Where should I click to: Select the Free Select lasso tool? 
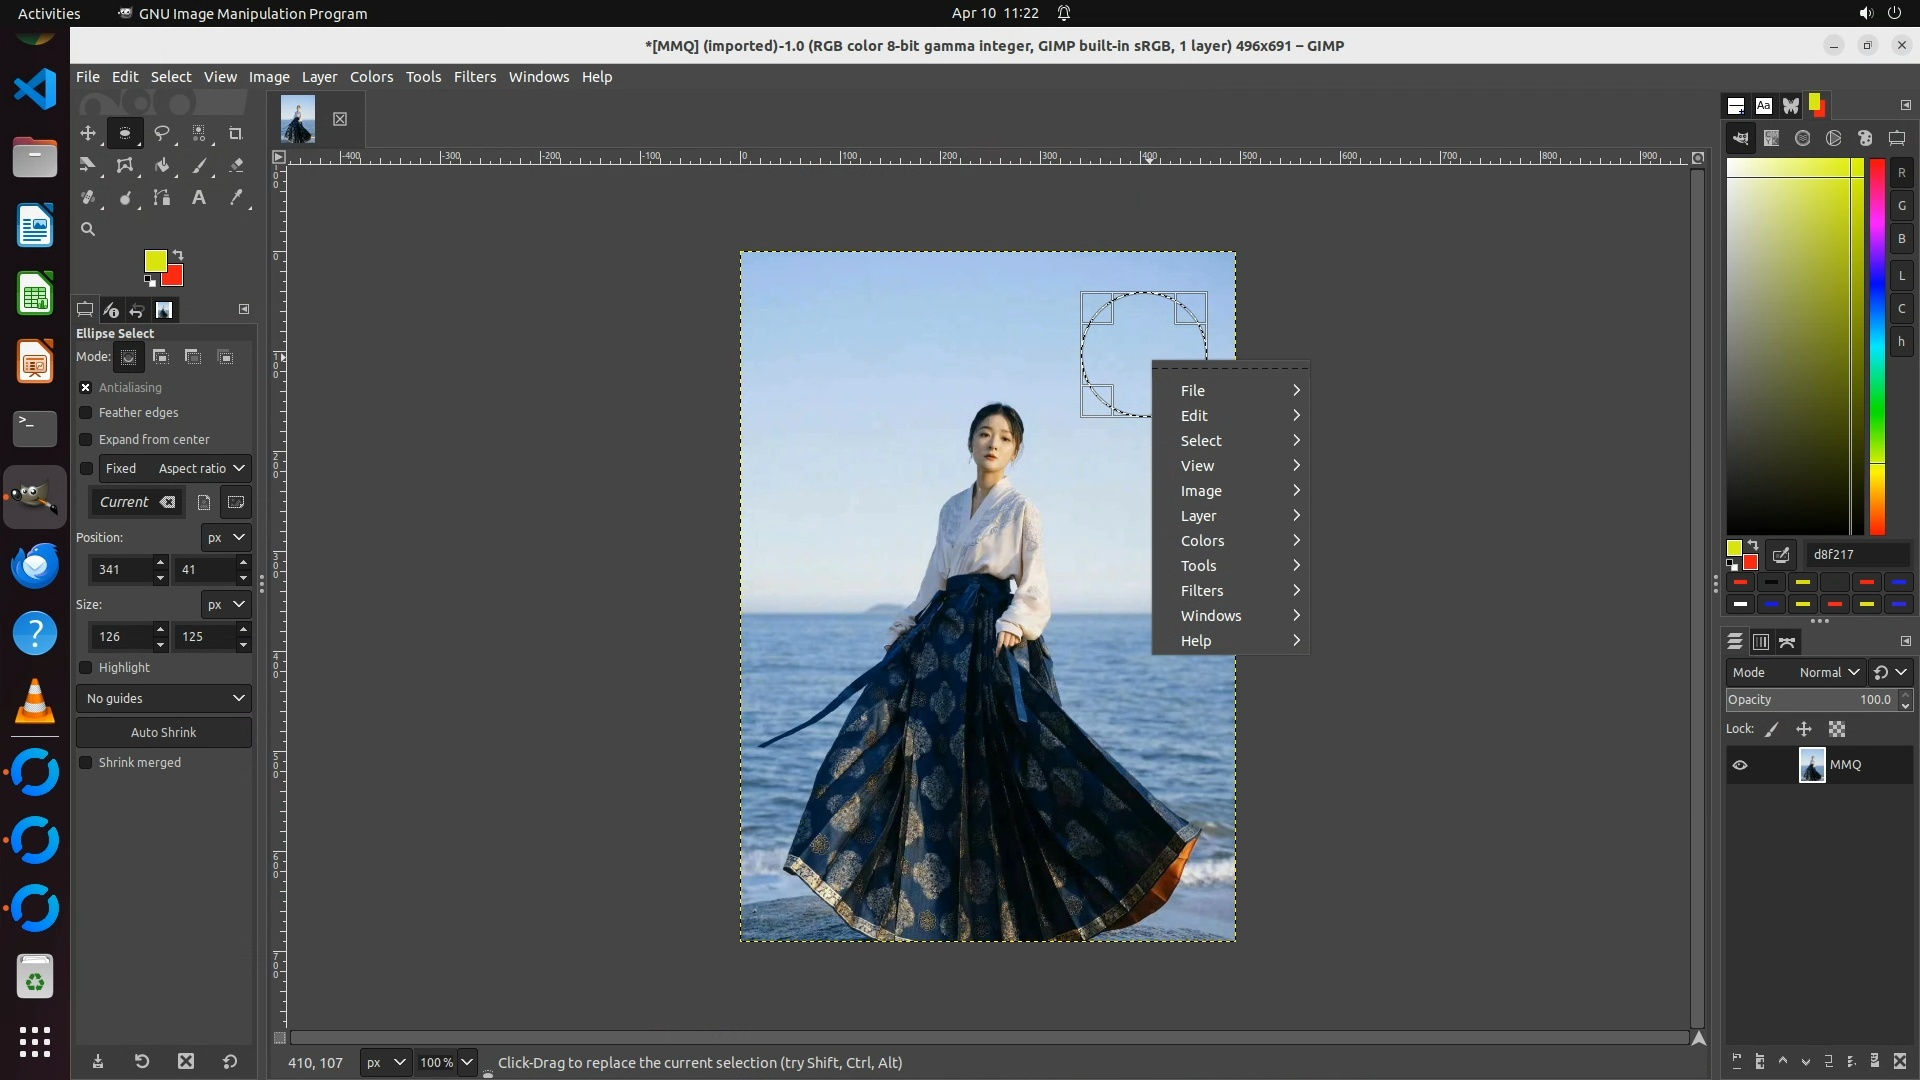162,133
